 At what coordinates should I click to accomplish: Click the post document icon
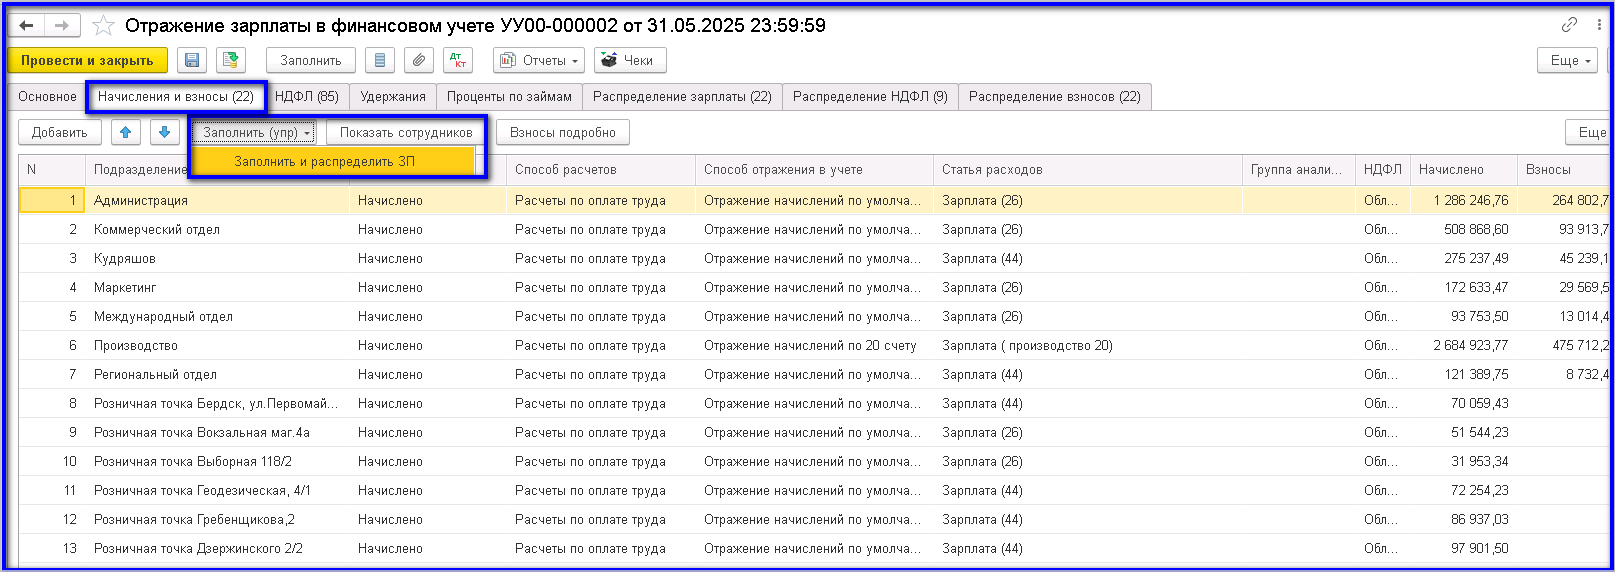coord(231,61)
